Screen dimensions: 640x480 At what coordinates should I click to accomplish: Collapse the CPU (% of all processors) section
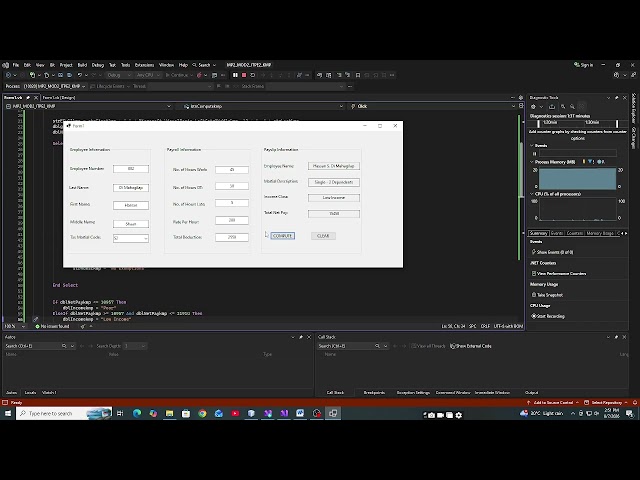pos(532,194)
